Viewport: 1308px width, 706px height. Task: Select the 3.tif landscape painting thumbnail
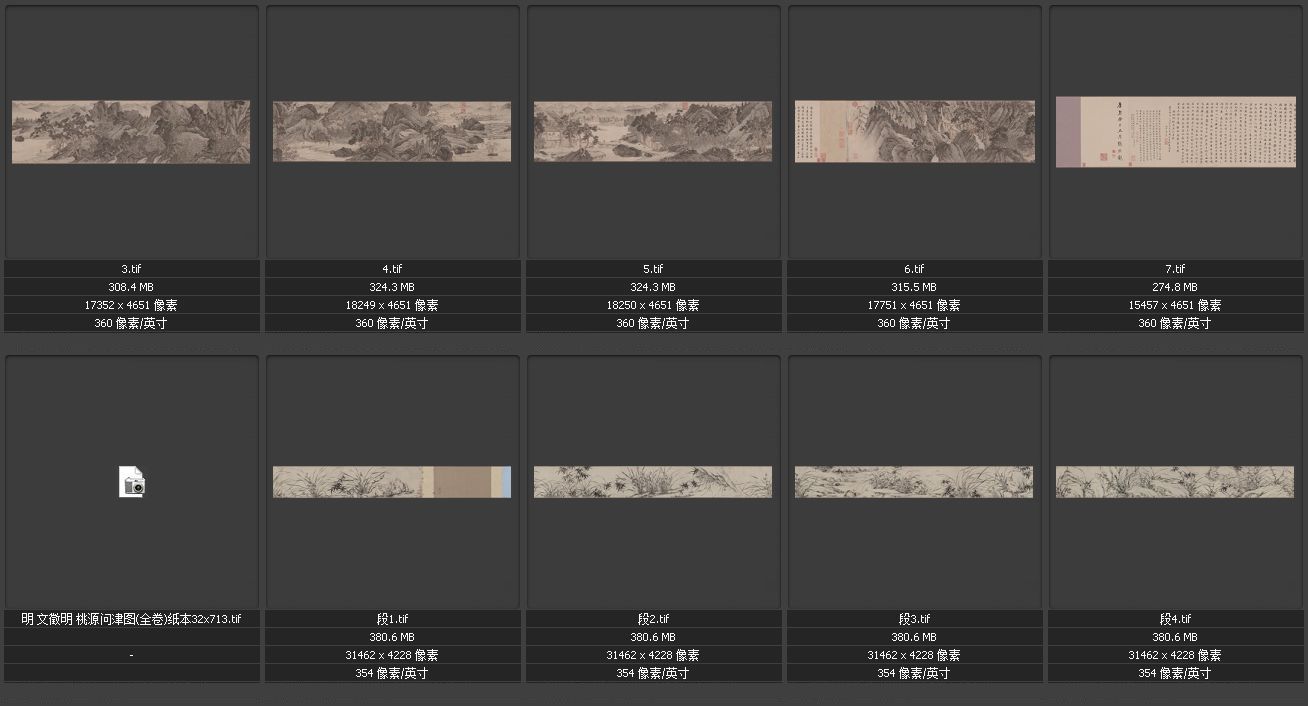[x=131, y=131]
